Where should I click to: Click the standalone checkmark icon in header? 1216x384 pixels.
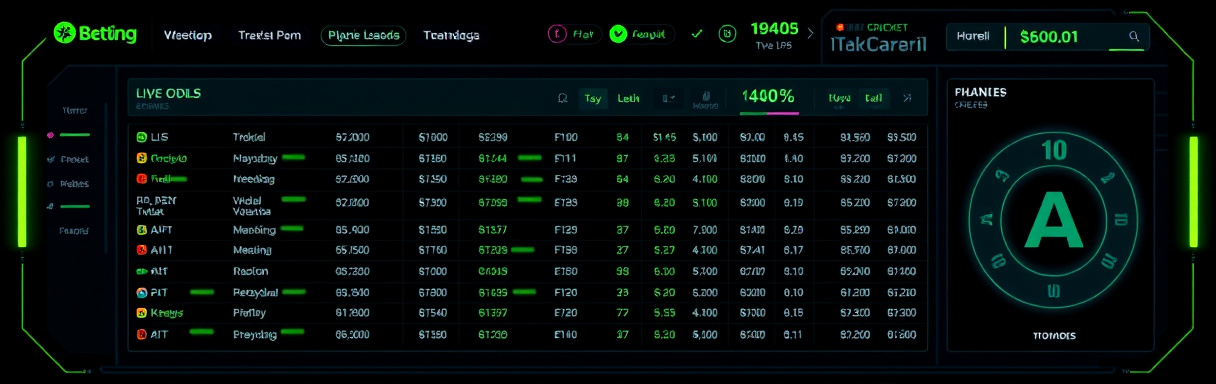point(697,34)
